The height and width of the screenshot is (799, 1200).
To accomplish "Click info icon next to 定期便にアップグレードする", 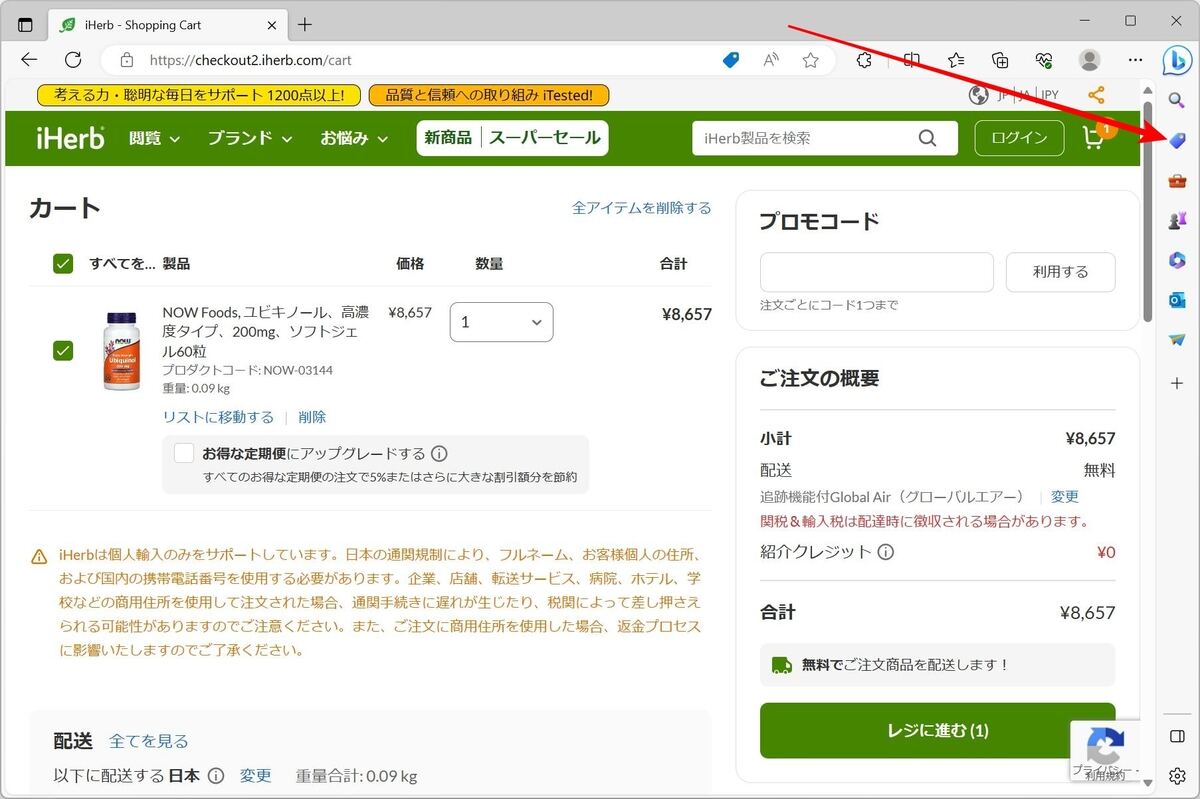I will click(439, 453).
